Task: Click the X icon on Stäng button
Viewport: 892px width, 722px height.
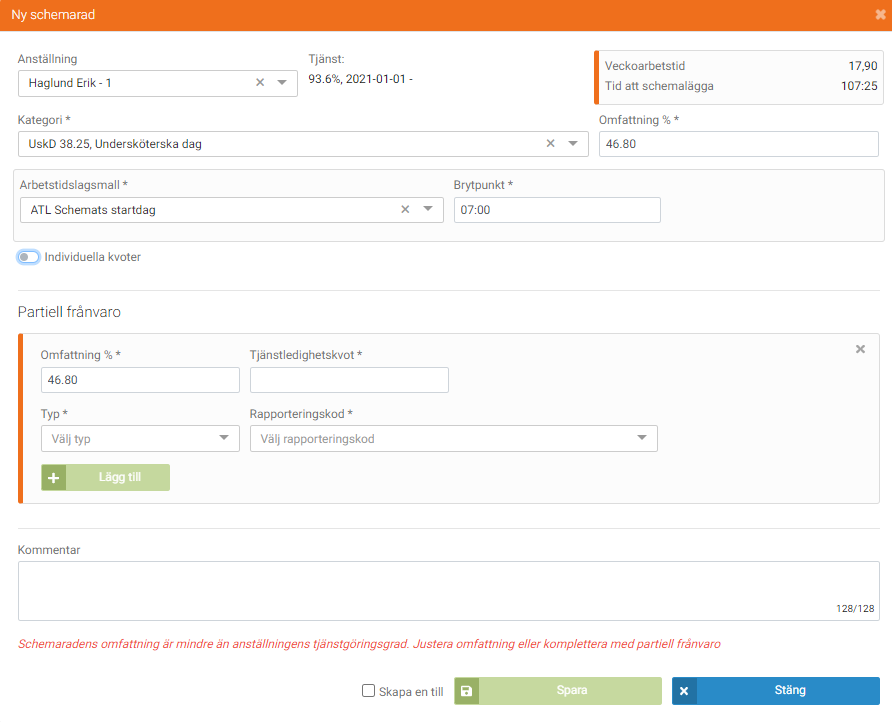Action: 685,691
